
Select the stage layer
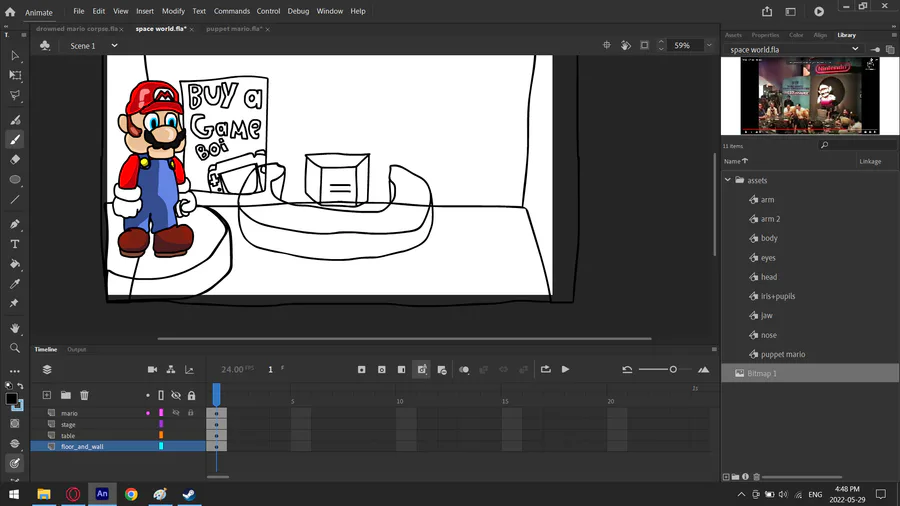click(68, 425)
